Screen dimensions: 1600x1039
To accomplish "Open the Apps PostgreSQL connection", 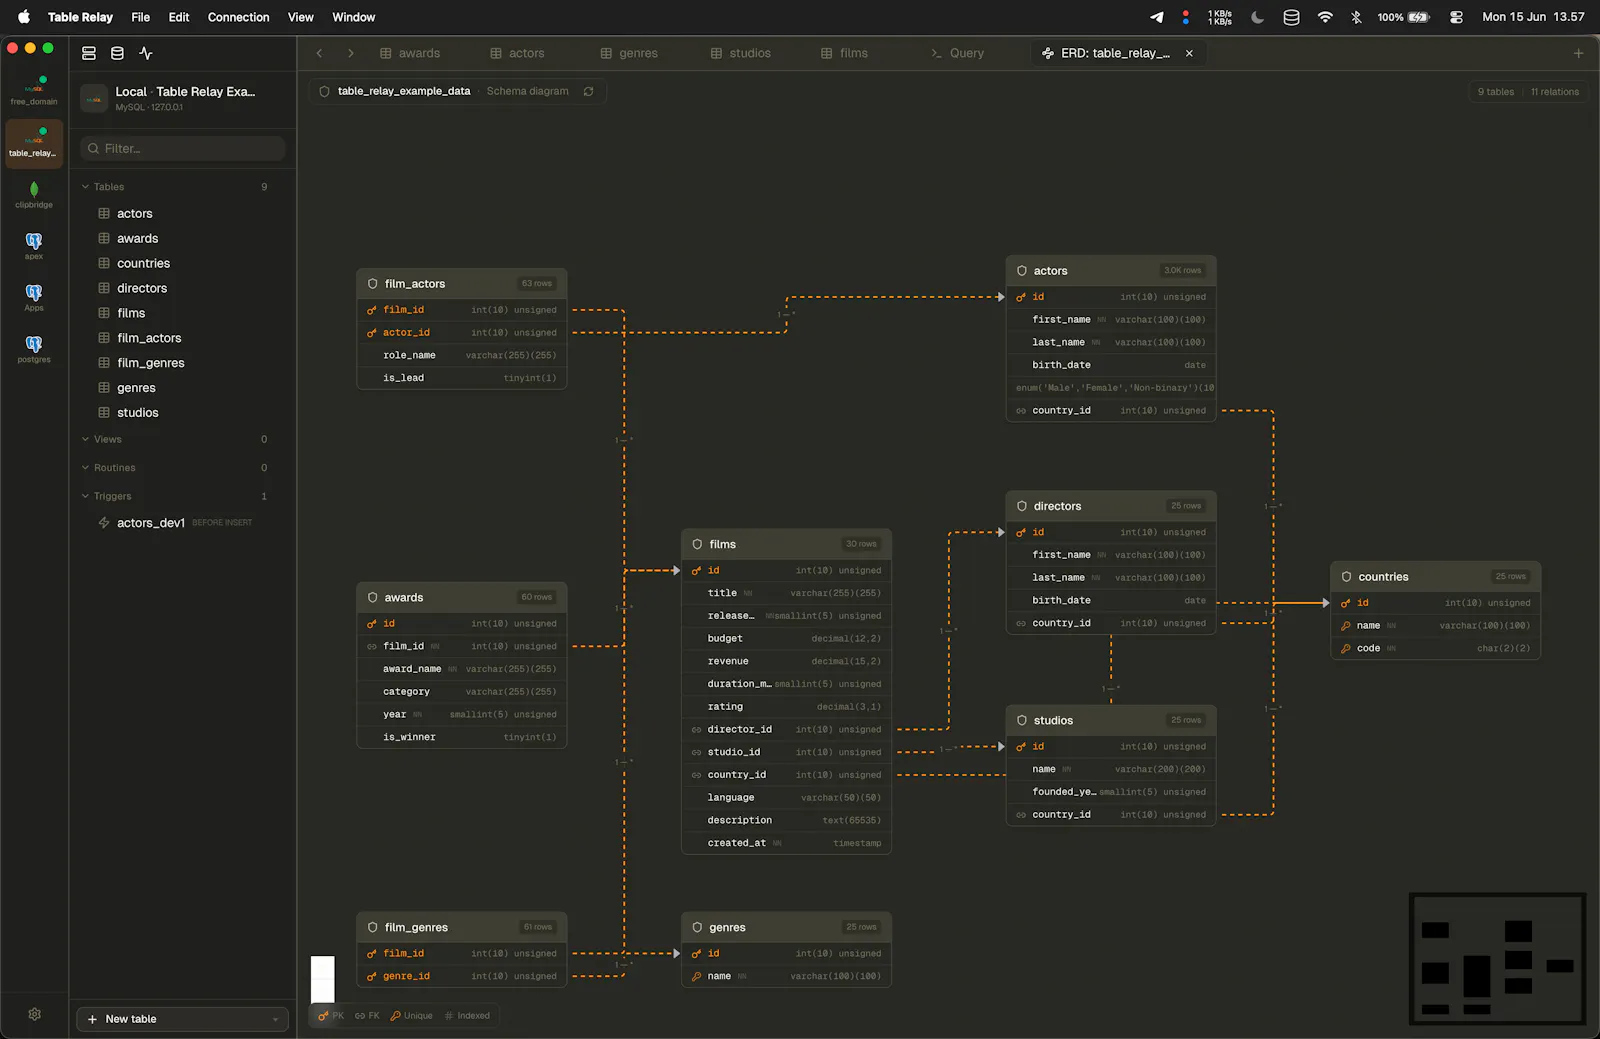I will click(x=34, y=298).
